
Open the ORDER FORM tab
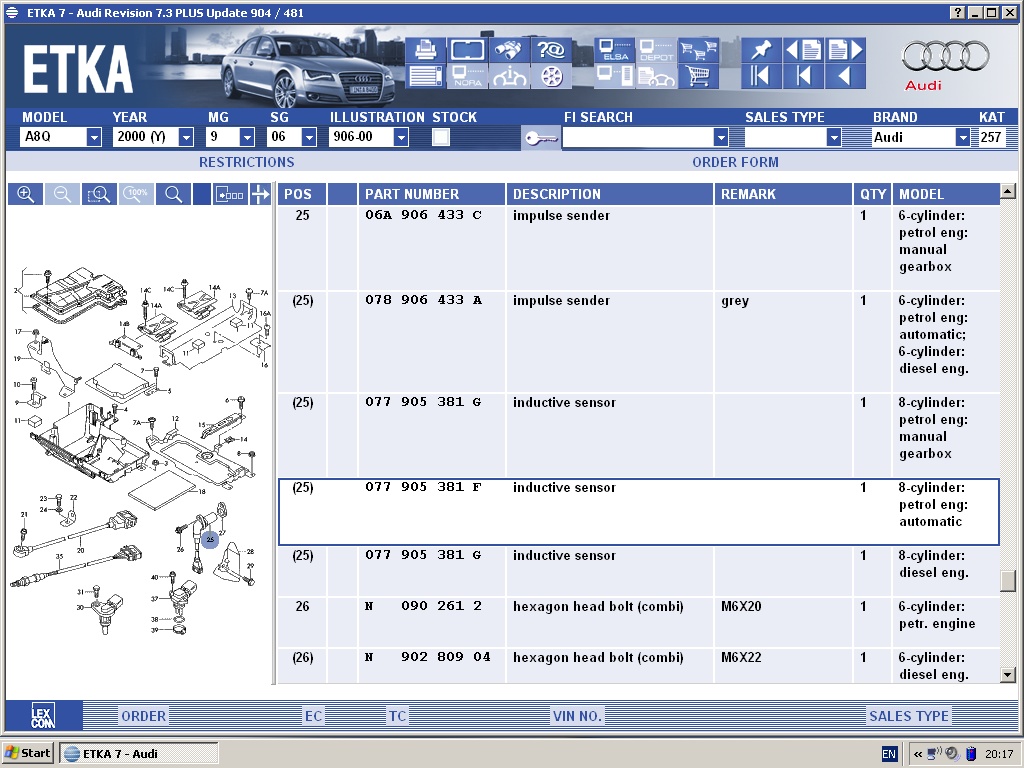735,162
